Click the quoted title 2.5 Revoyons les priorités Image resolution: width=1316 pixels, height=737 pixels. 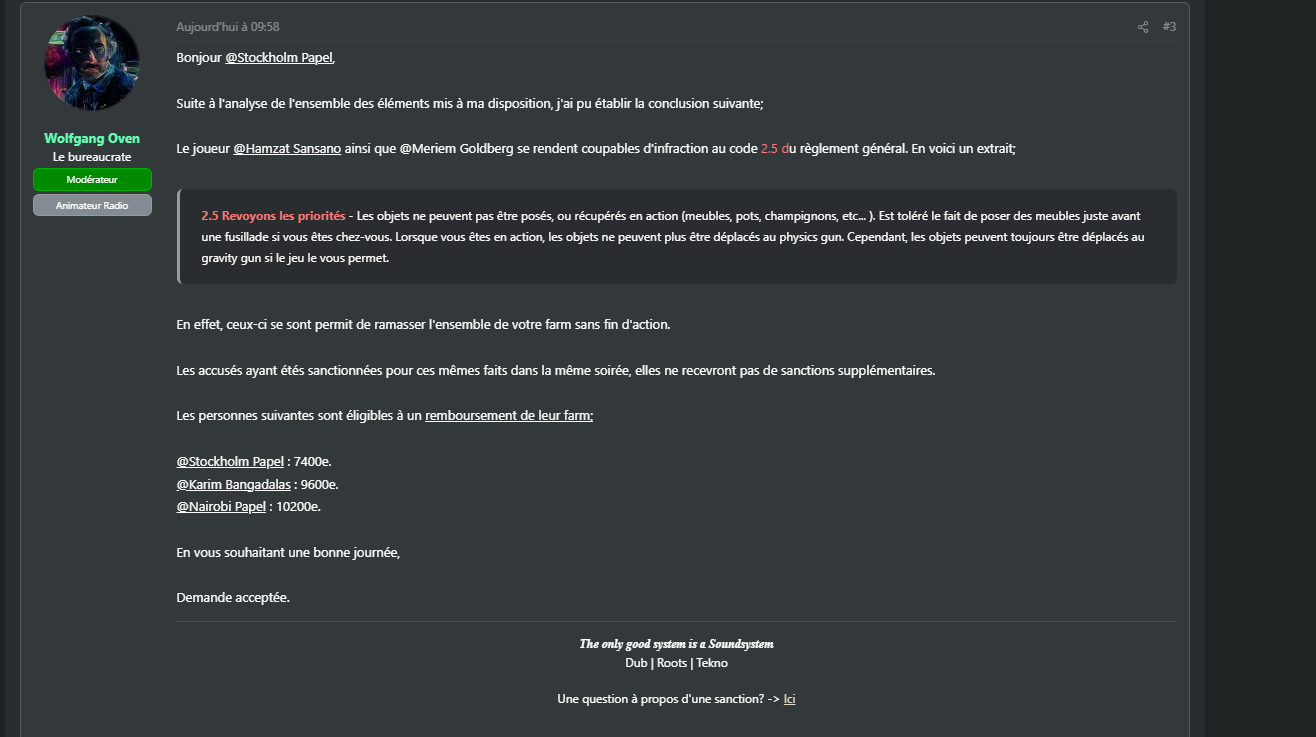pos(273,216)
